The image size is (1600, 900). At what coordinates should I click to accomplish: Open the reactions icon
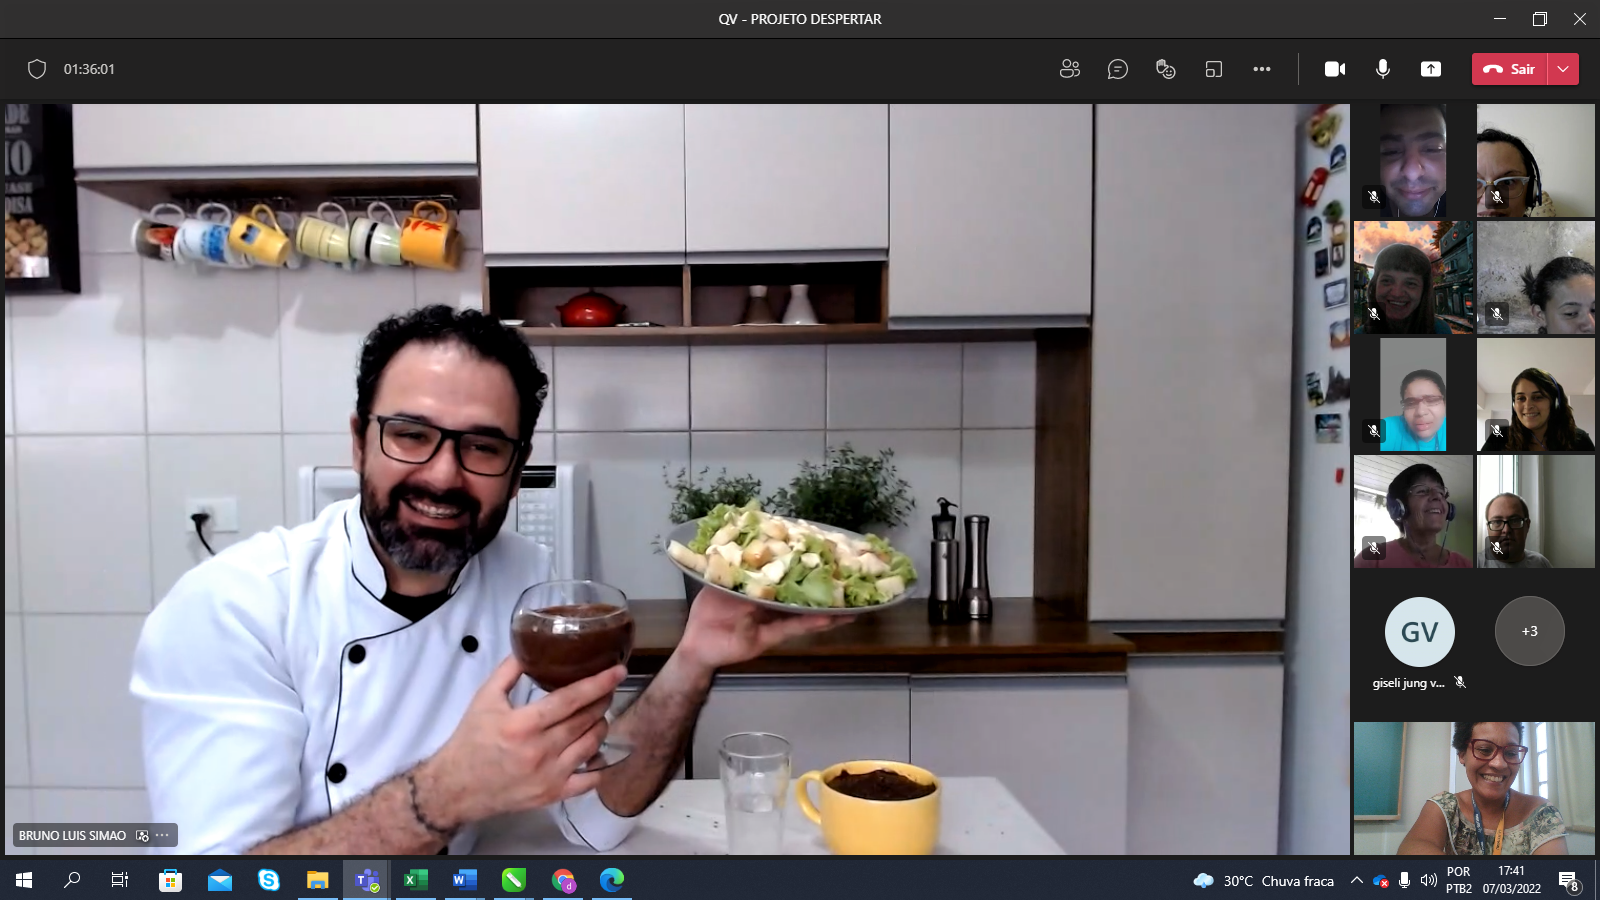coord(1165,69)
